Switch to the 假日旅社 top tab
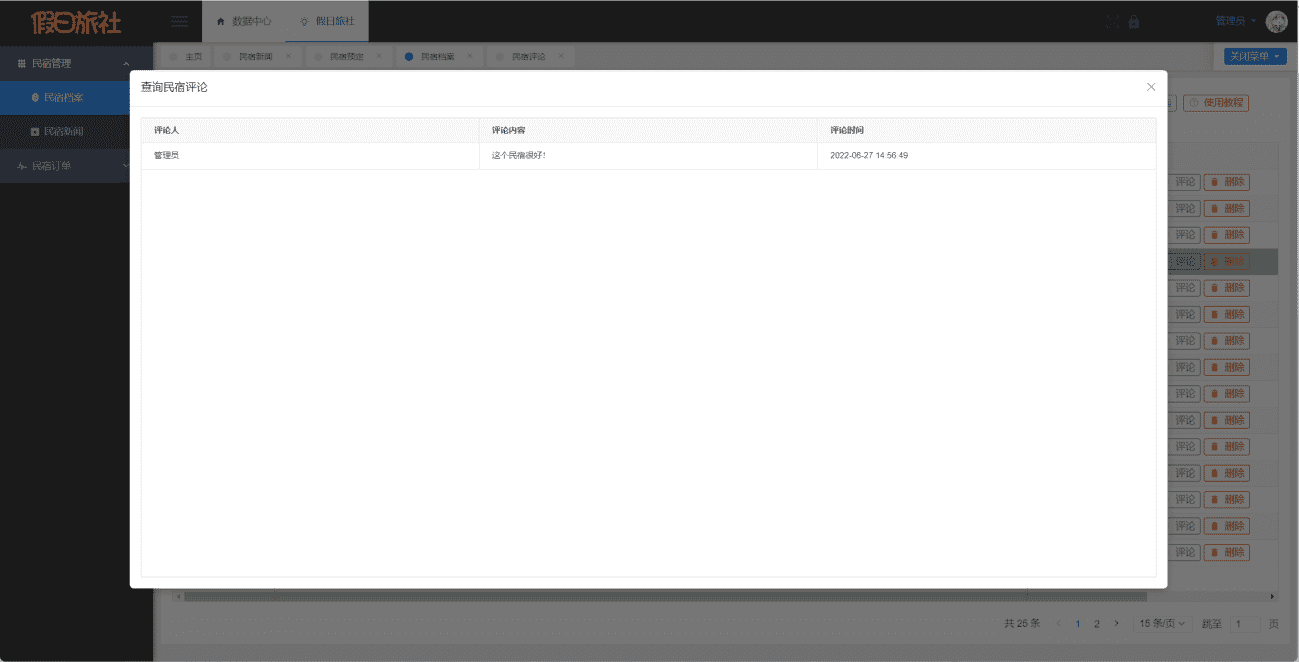This screenshot has width=1299, height=662. point(327,21)
